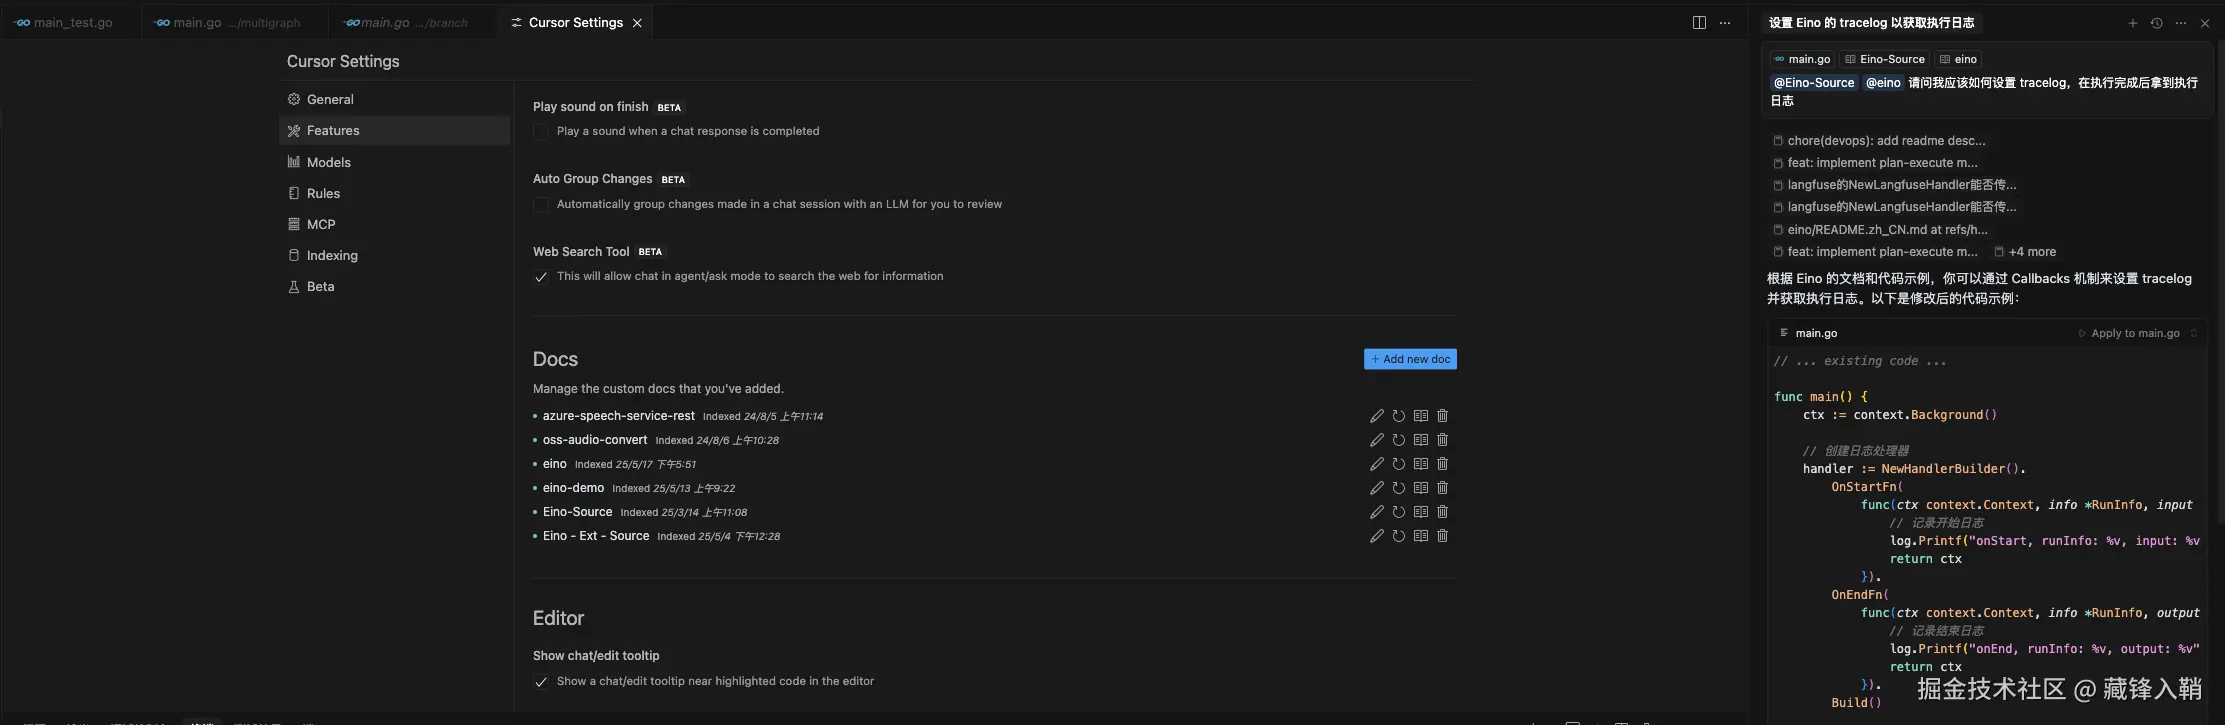This screenshot has height=725, width=2225.
Task: Open the Apply to main.go chevron selector
Action: (x=2193, y=334)
